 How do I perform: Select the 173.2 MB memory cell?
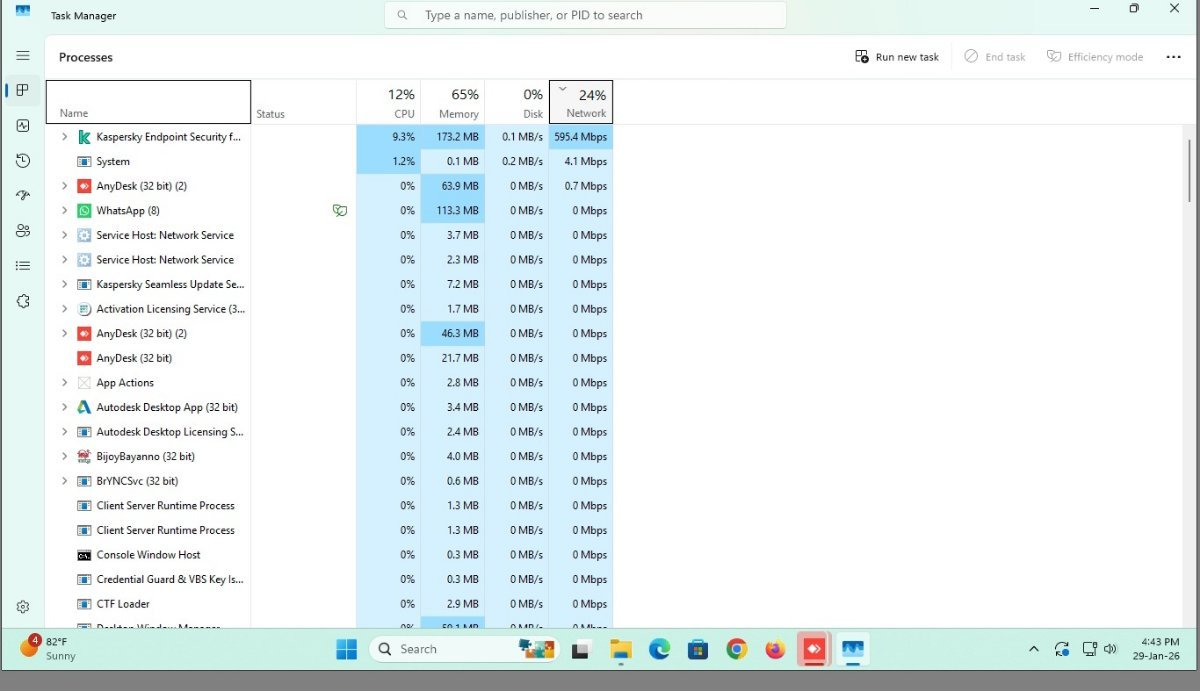(452, 137)
